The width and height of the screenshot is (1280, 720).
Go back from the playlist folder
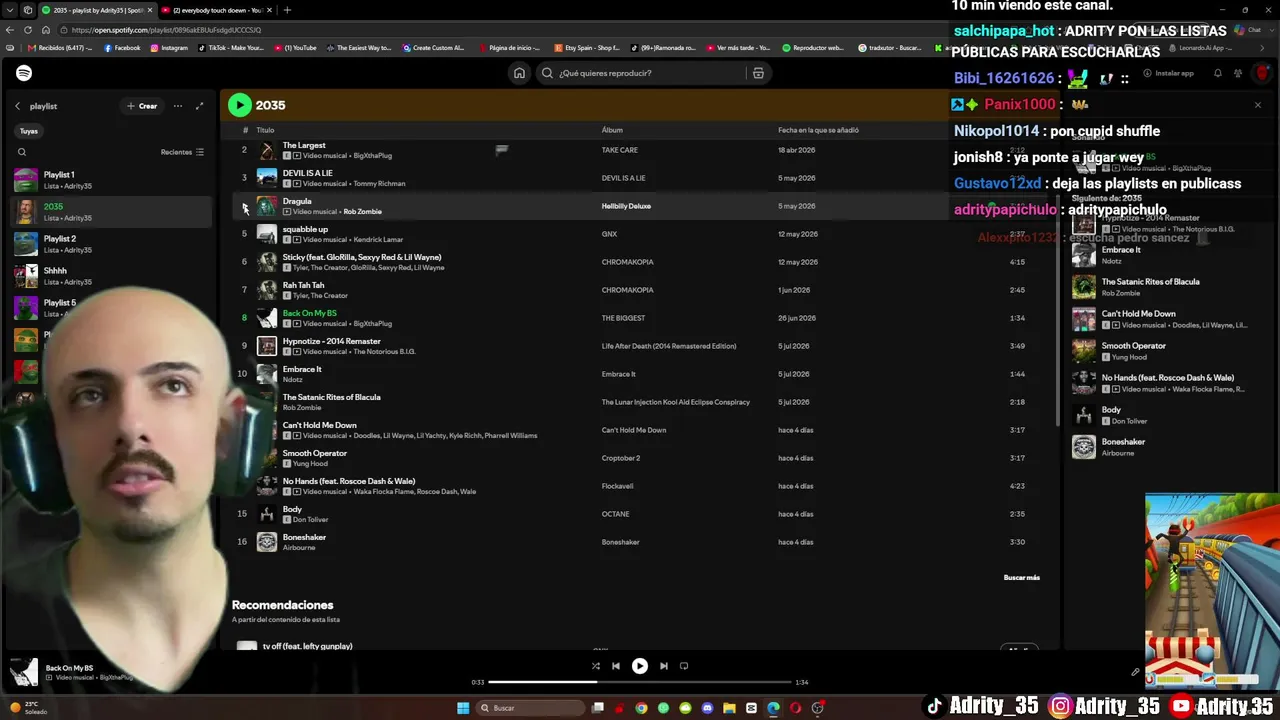pos(17,106)
